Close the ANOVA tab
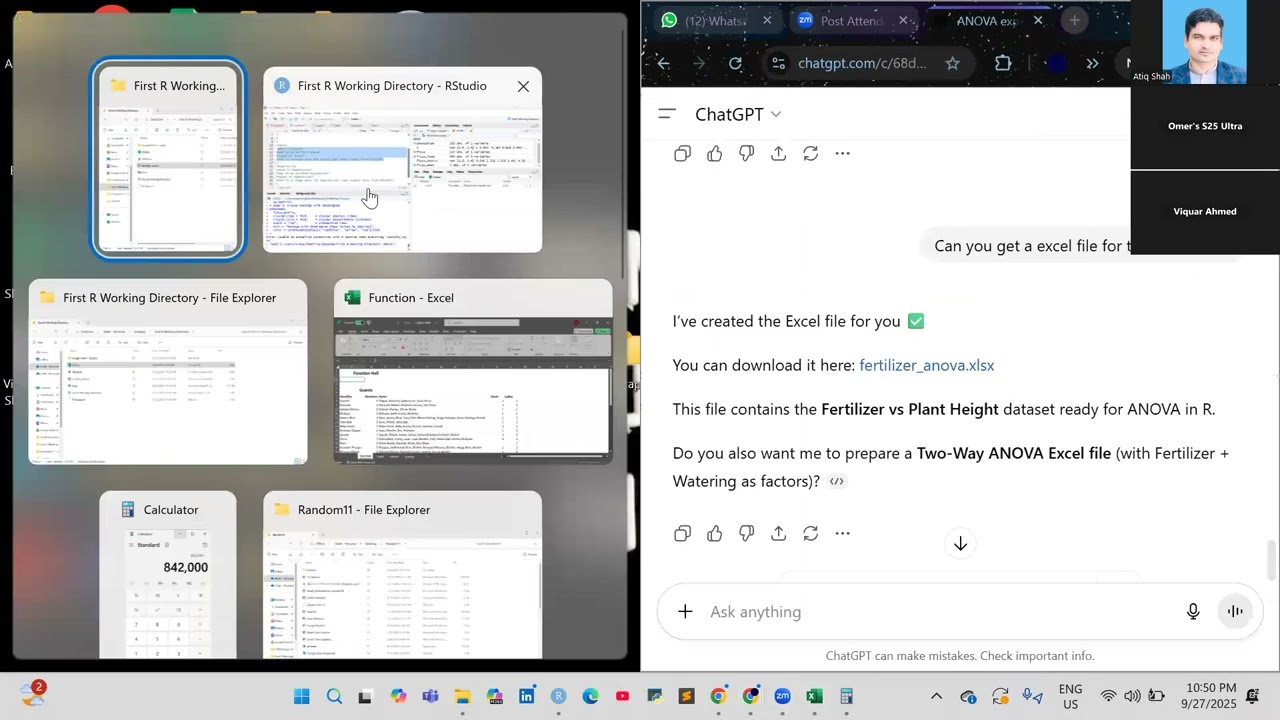 (1038, 20)
